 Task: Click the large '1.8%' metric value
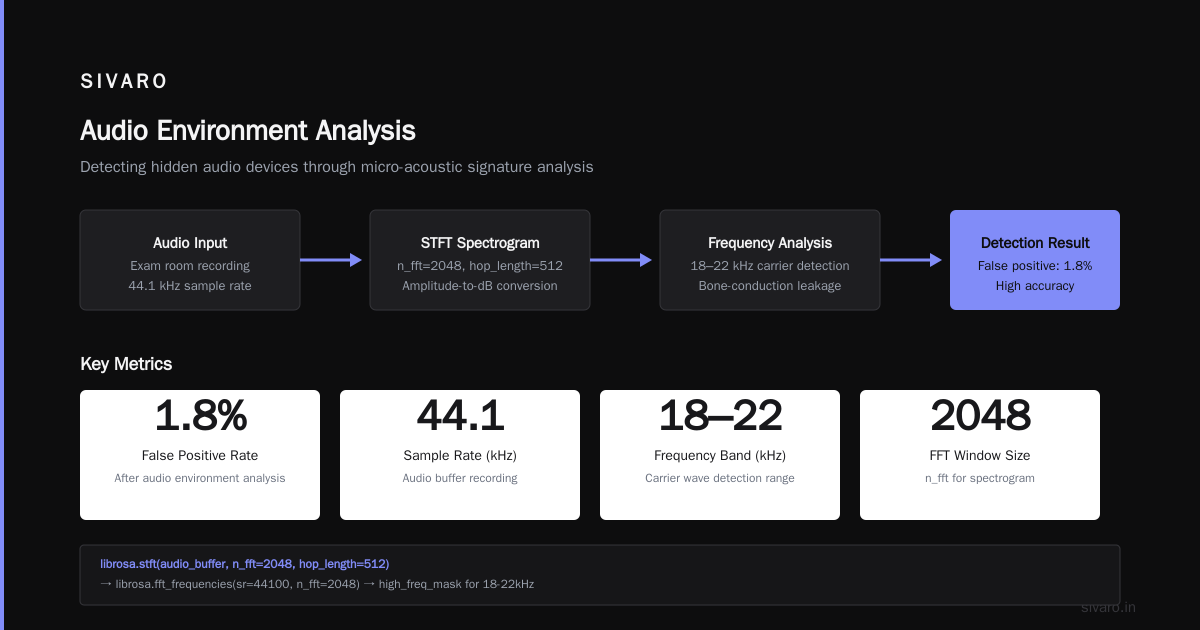(x=200, y=416)
